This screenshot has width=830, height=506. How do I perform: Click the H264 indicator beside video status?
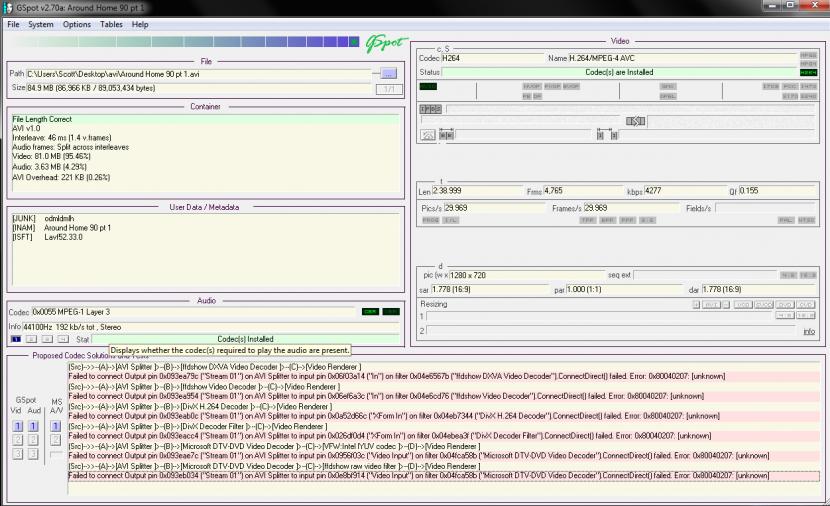[807, 73]
